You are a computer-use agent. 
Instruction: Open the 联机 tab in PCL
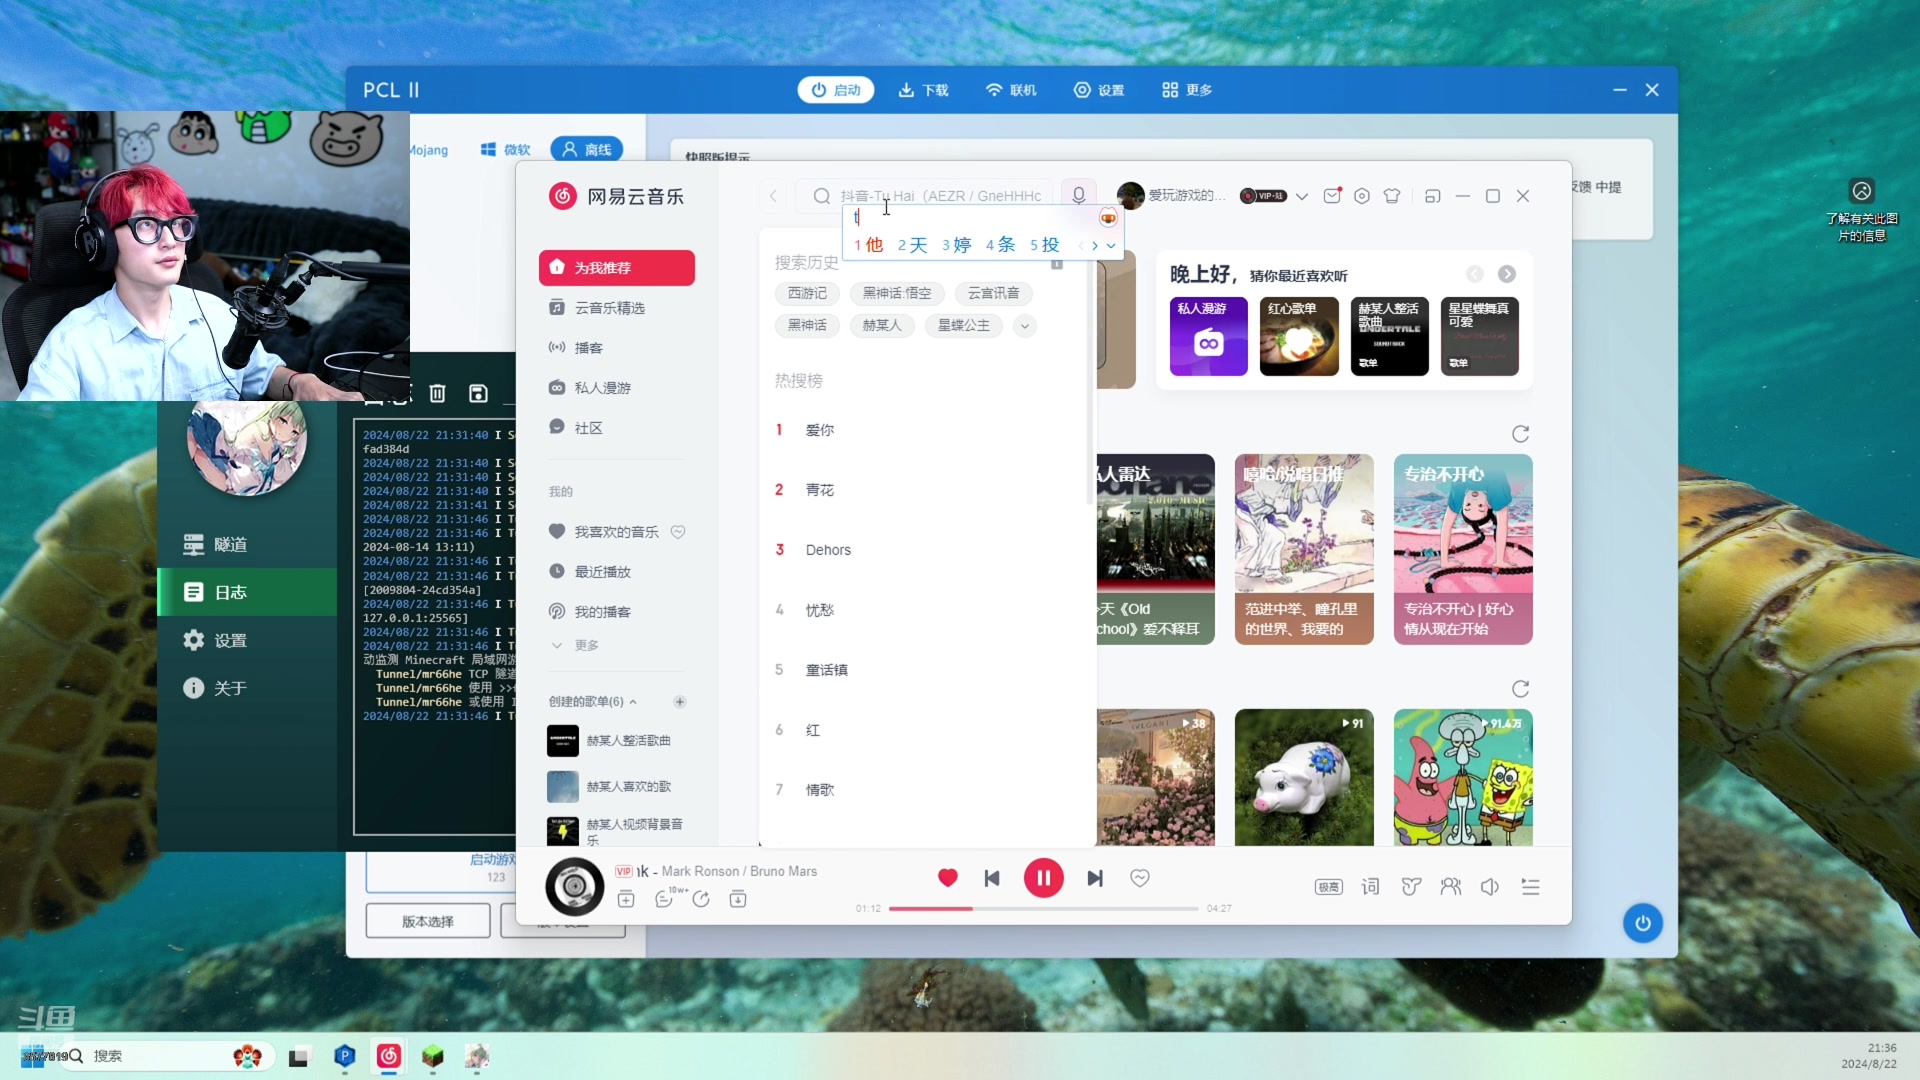tap(1011, 90)
